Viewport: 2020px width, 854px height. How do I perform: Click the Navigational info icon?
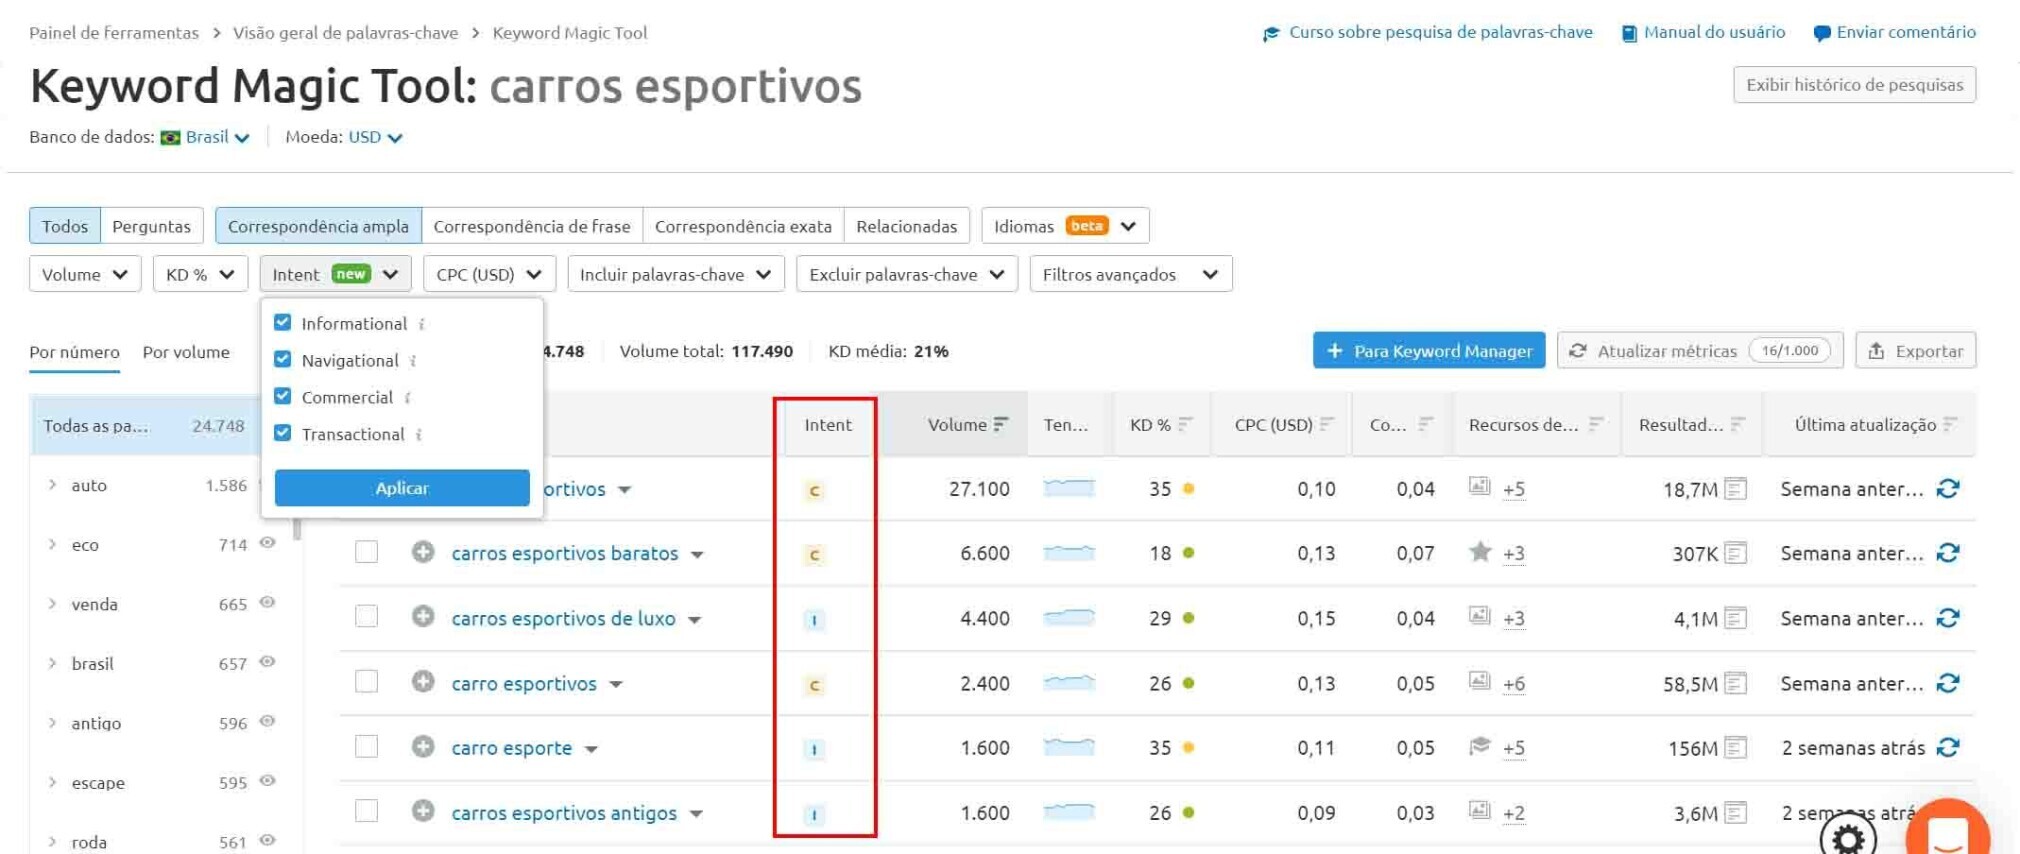[x=413, y=361]
